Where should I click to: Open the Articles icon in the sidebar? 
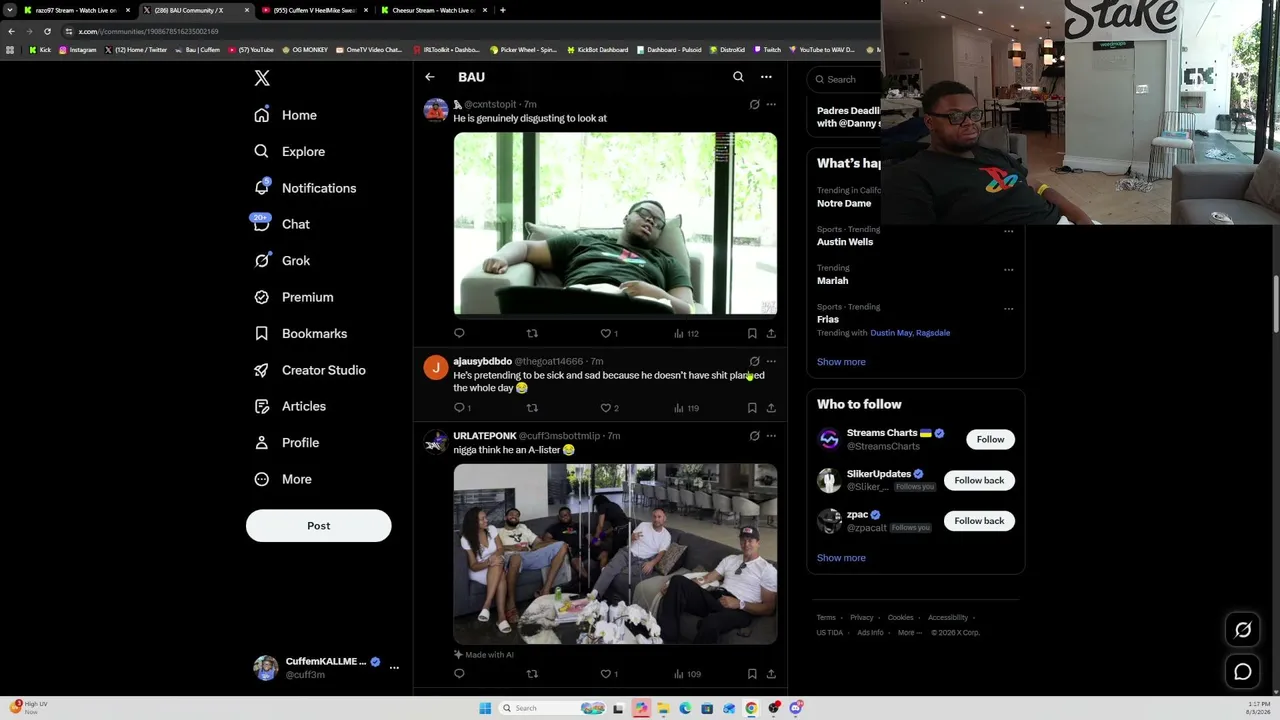(x=262, y=406)
